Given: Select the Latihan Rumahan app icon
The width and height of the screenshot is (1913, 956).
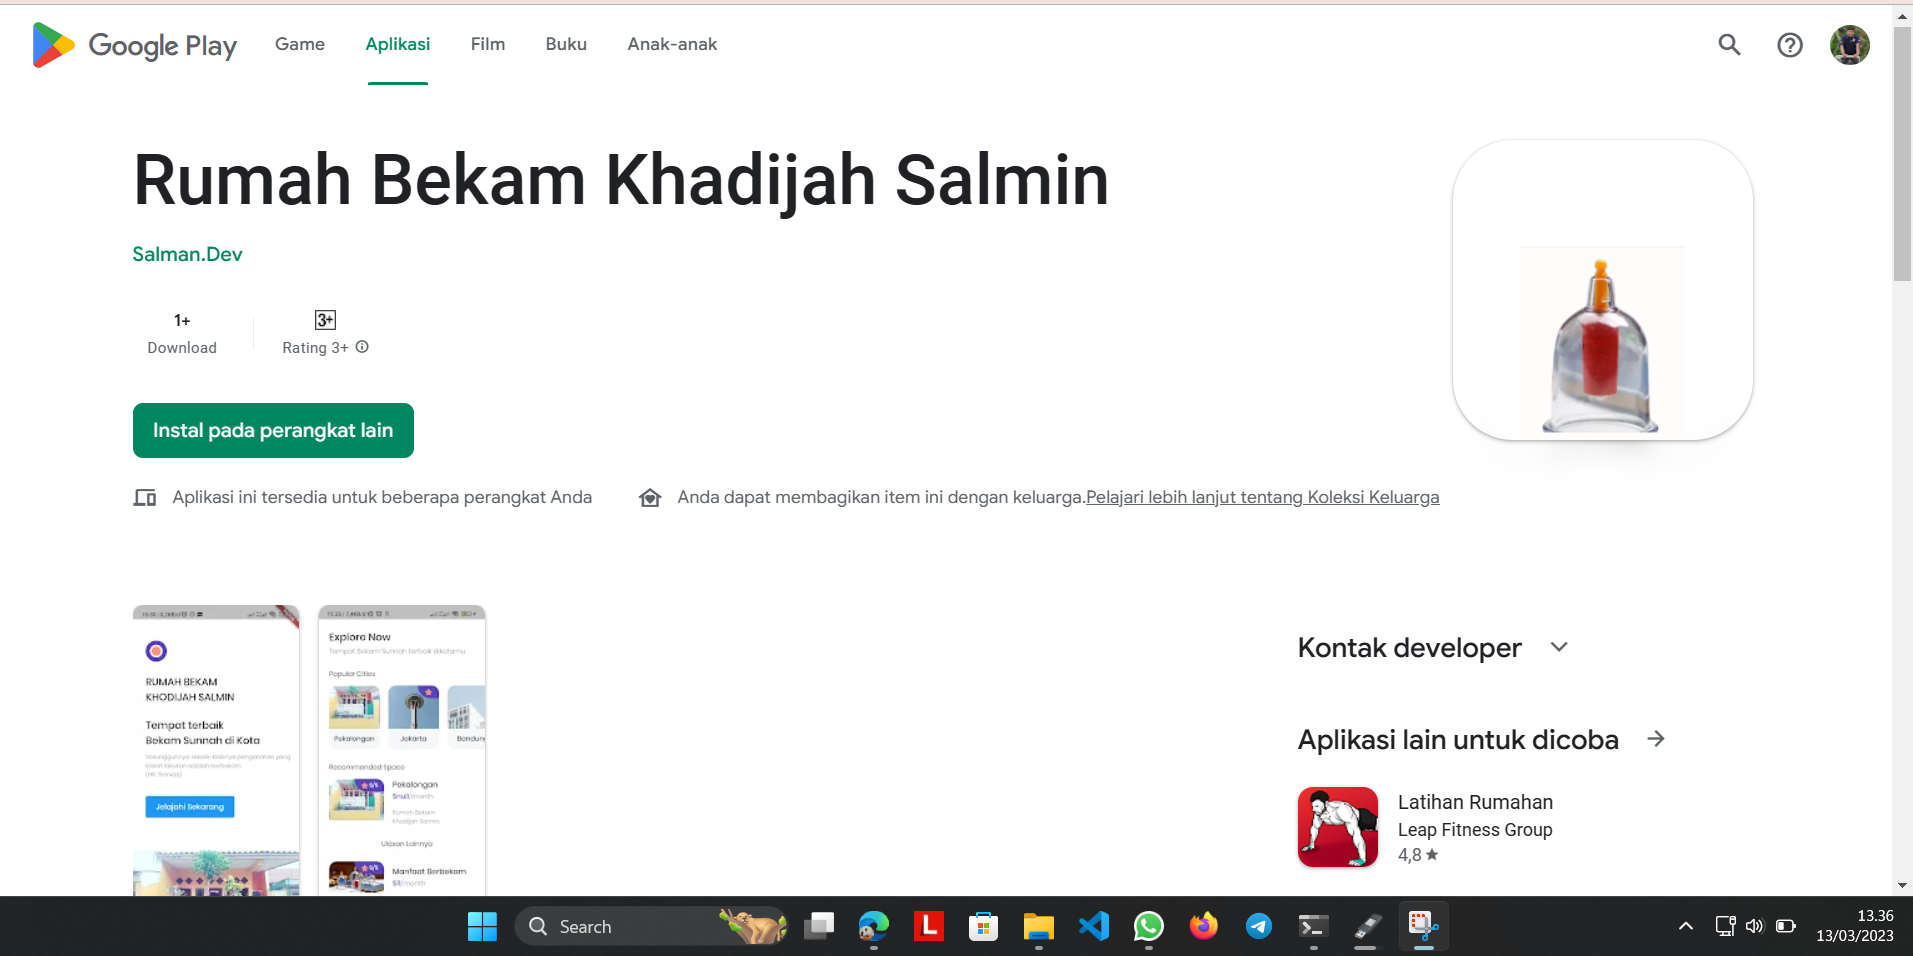Looking at the screenshot, I should (x=1337, y=827).
